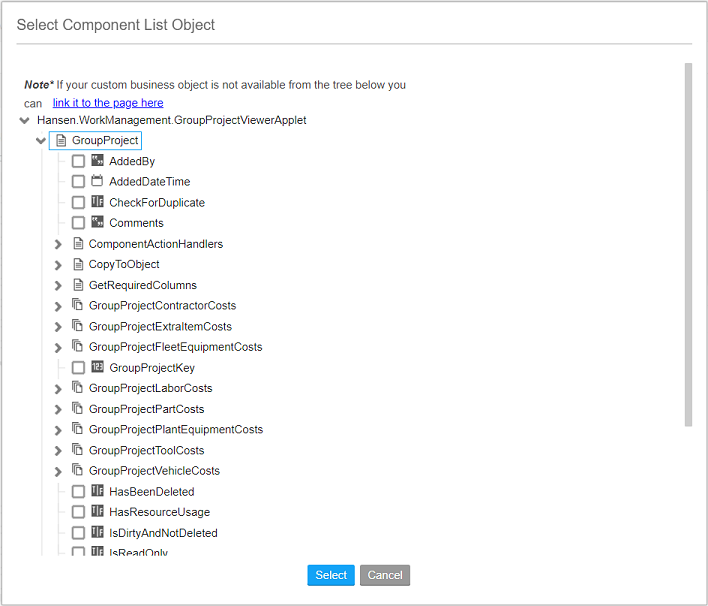Click the calendar icon beside AddedDateTime
Screen dimensions: 708x606
pyautogui.click(x=97, y=182)
